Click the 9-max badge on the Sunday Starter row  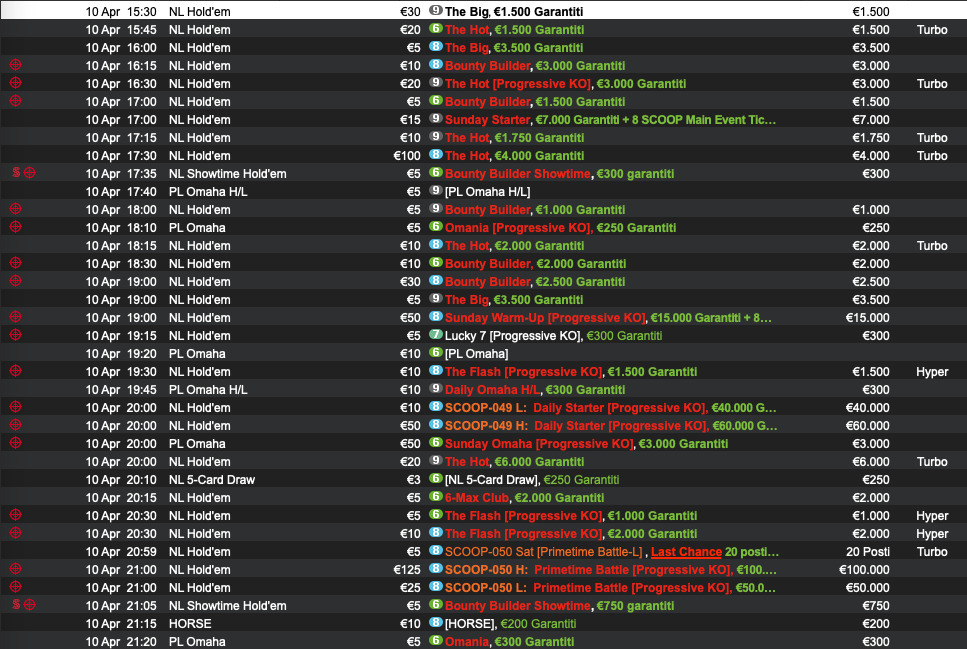tap(436, 118)
